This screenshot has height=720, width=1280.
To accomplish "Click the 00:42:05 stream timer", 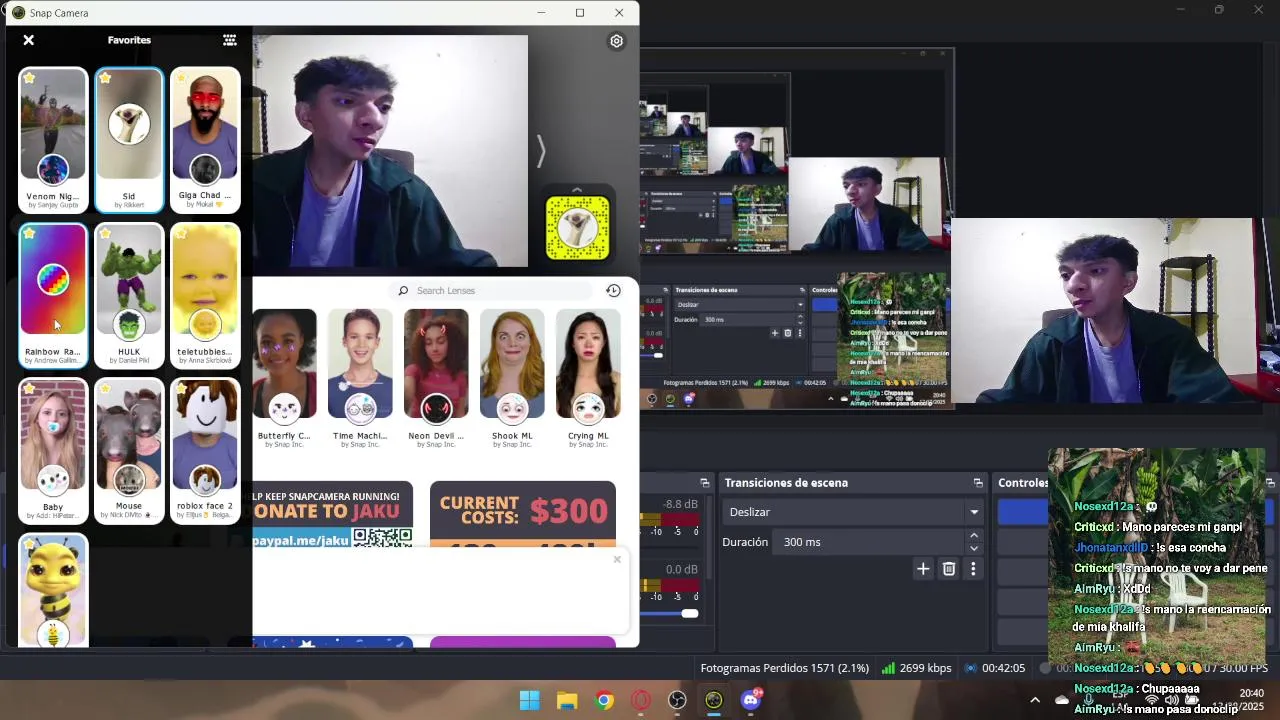I will tap(996, 668).
